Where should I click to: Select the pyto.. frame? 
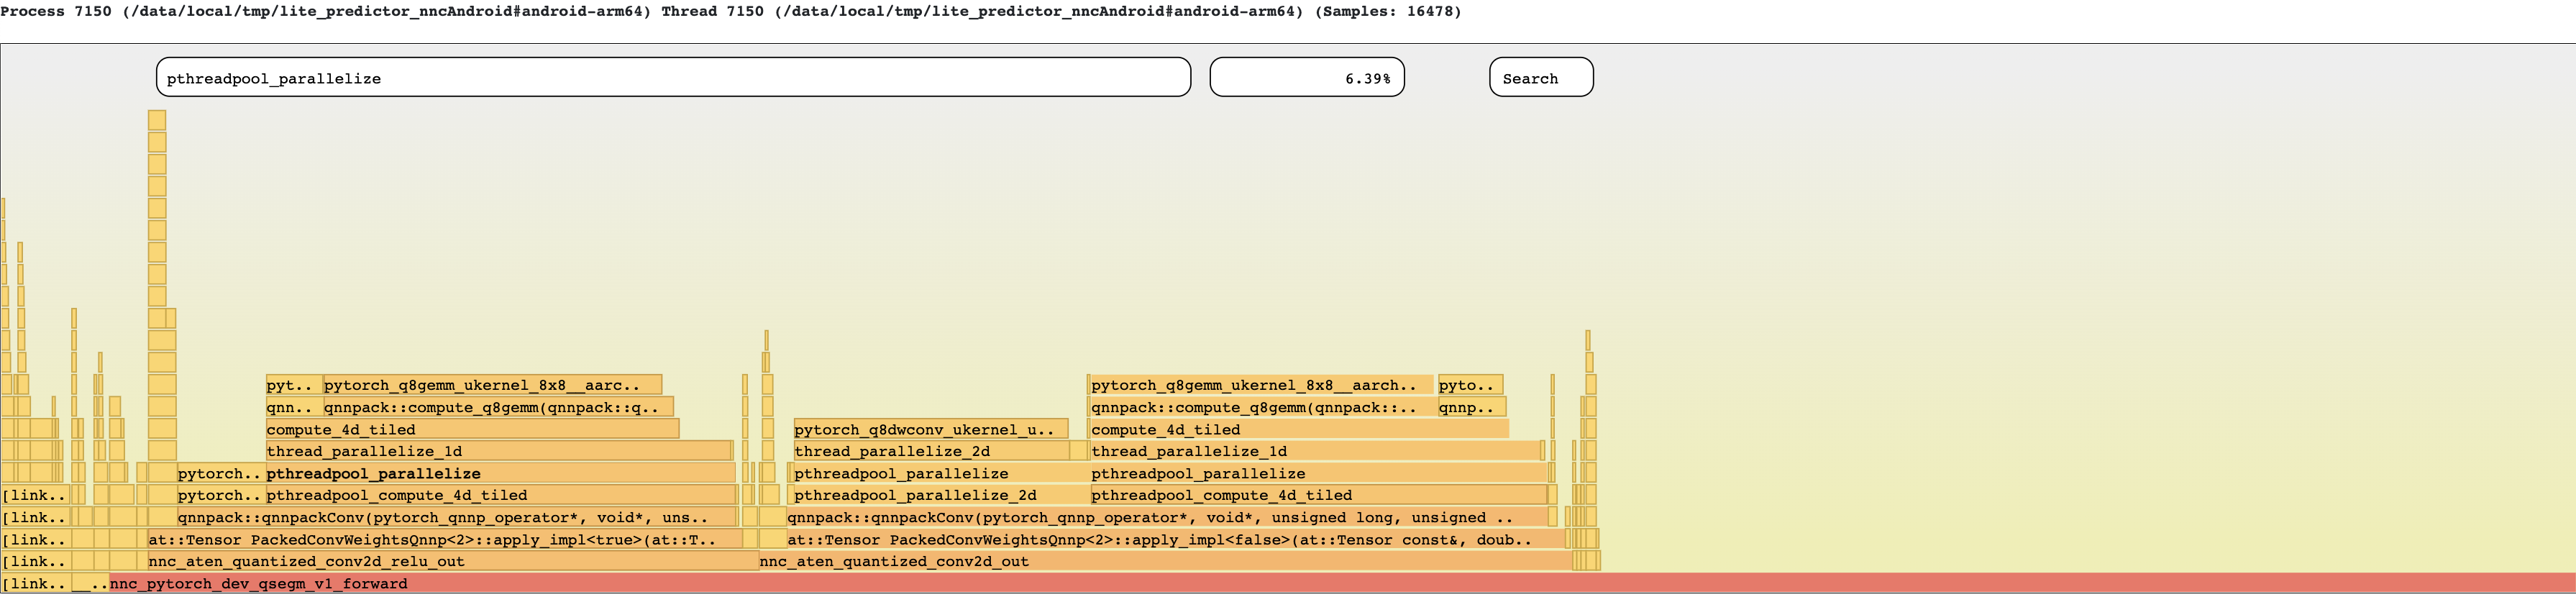[x=1470, y=386]
